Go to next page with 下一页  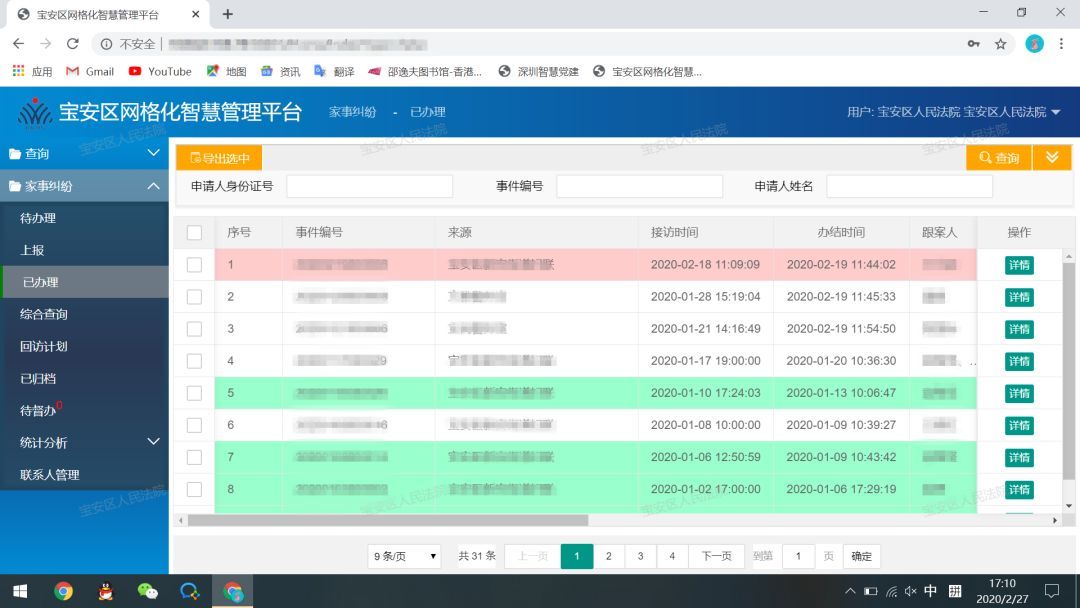(x=716, y=555)
